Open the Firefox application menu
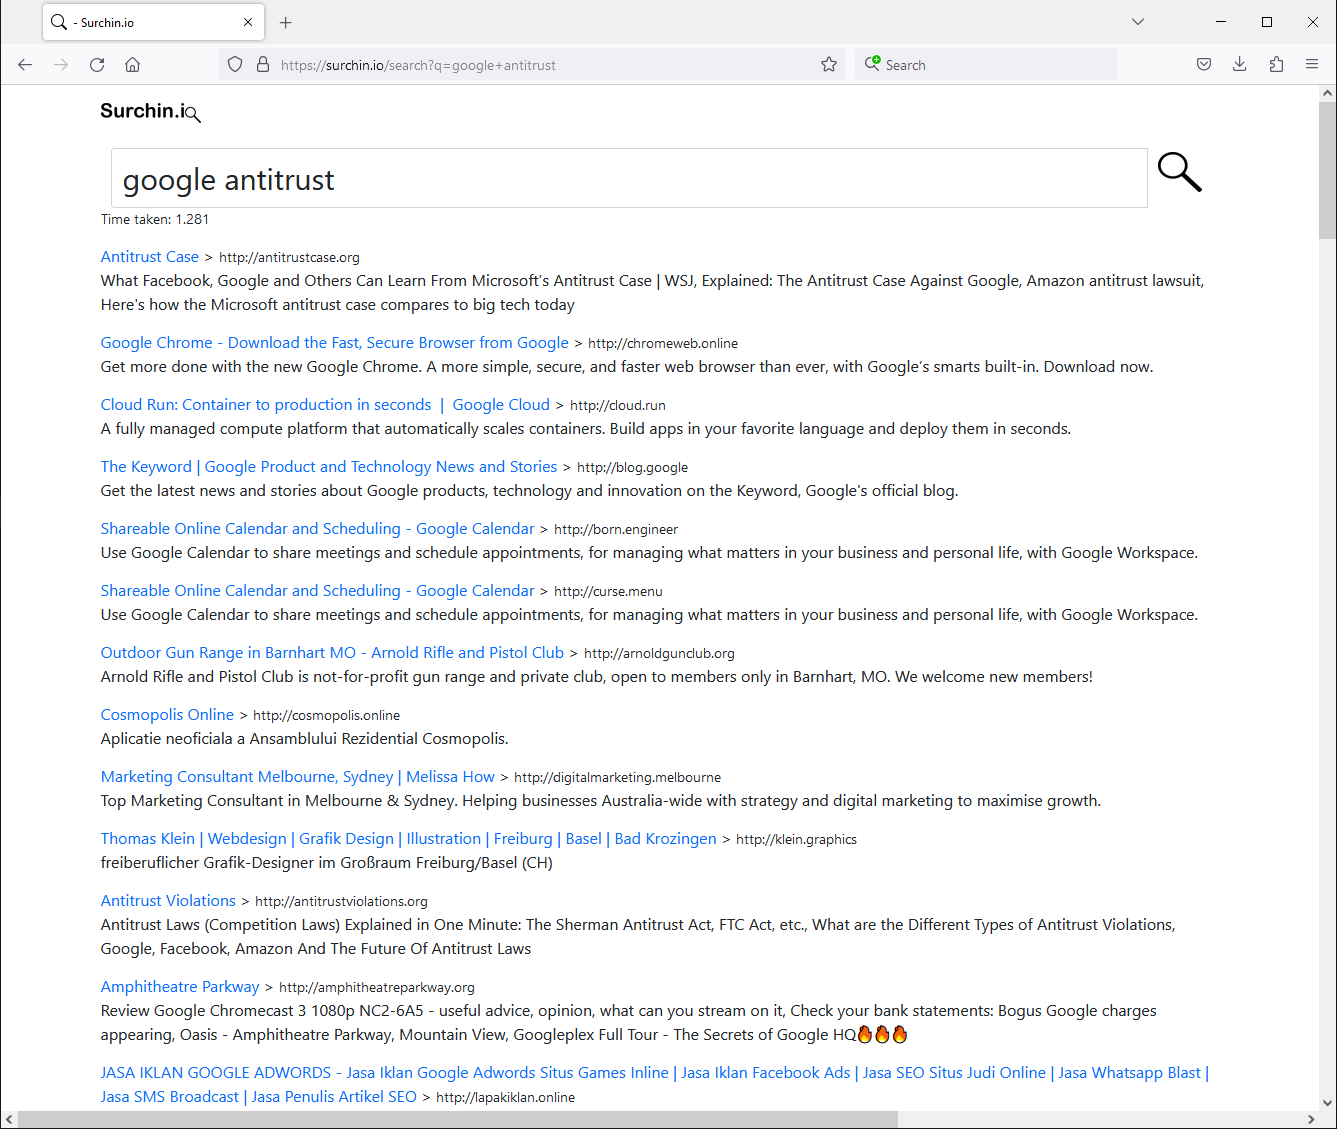The height and width of the screenshot is (1129, 1337). 1312,65
